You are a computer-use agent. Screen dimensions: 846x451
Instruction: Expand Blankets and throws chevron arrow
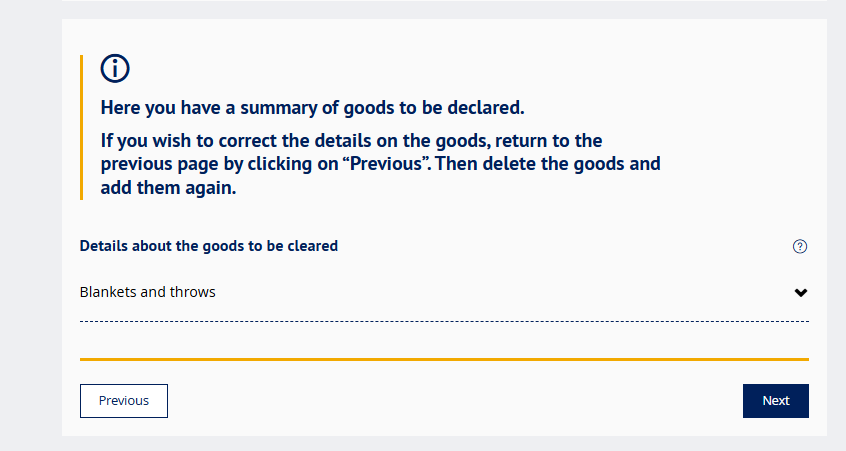pos(800,293)
